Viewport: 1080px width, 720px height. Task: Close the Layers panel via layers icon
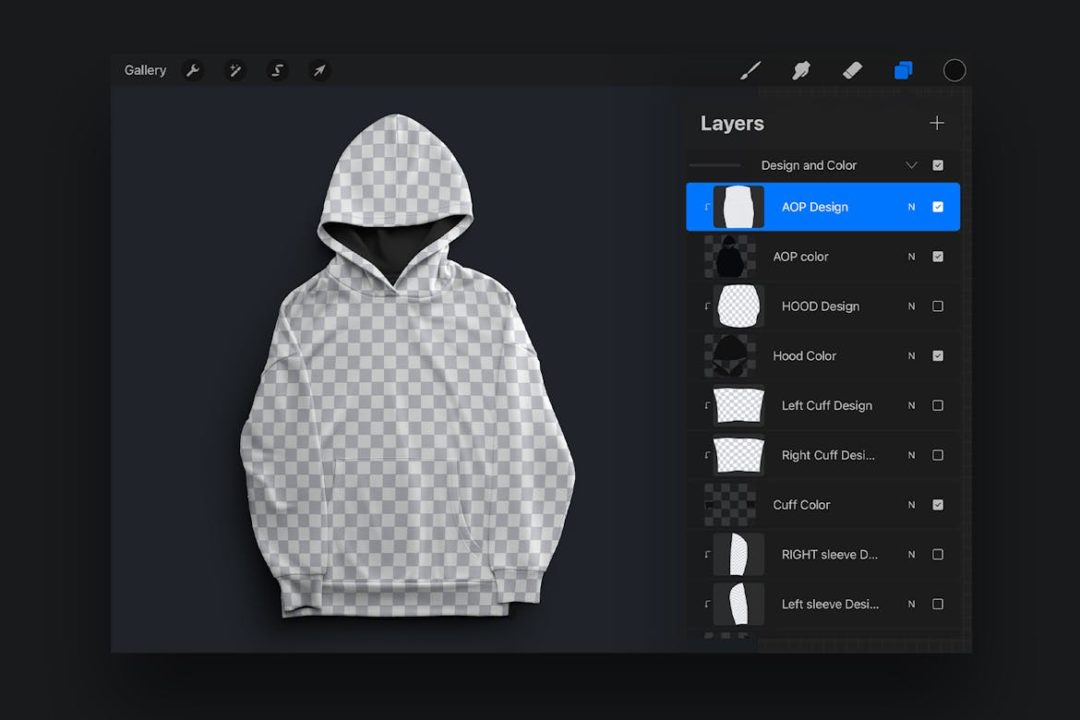click(903, 70)
